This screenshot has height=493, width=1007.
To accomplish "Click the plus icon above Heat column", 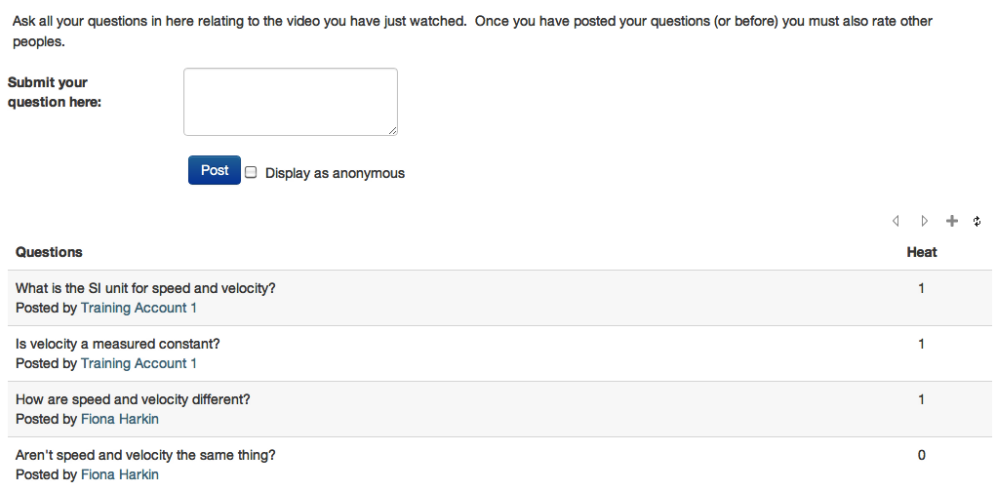I will [952, 220].
